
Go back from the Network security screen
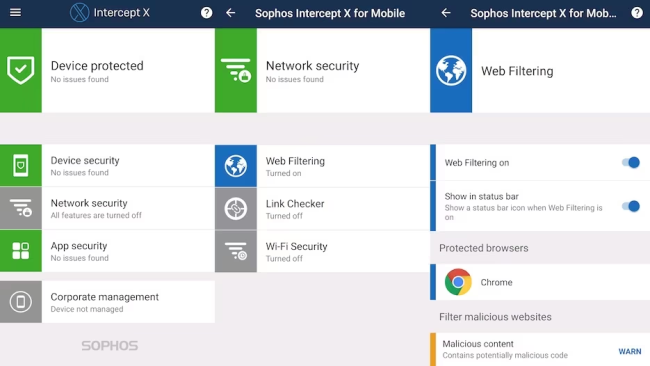(x=230, y=13)
